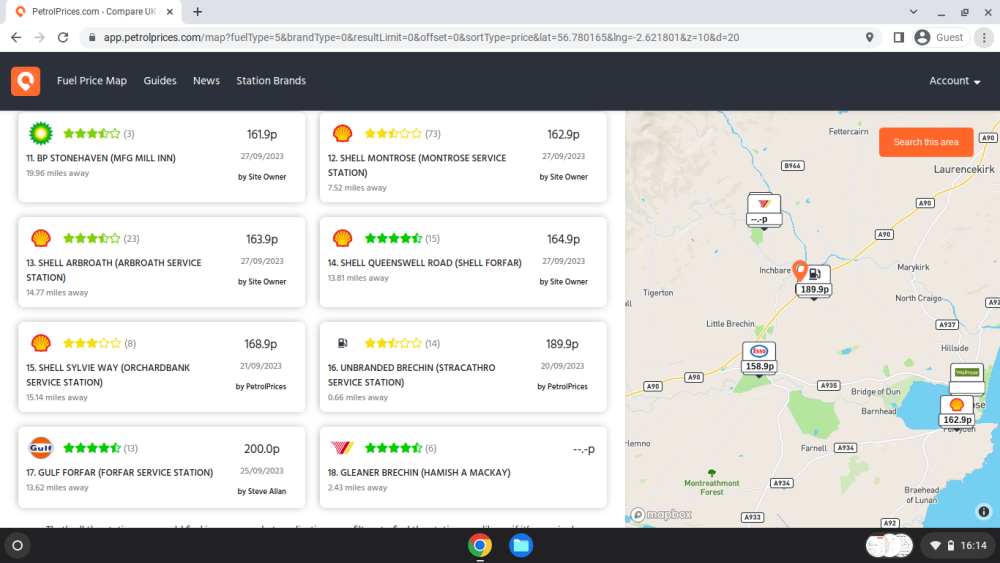The width and height of the screenshot is (1000, 563).
Task: Switch to the PetrolPrices.com browser tab
Action: coord(94,11)
